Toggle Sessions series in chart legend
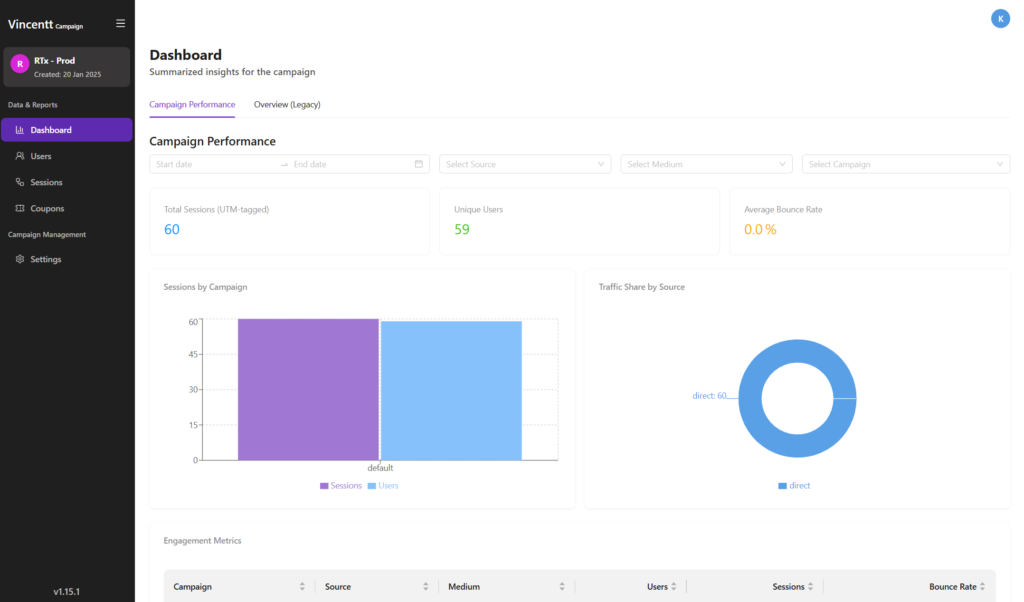The width and height of the screenshot is (1024, 602). 341,486
